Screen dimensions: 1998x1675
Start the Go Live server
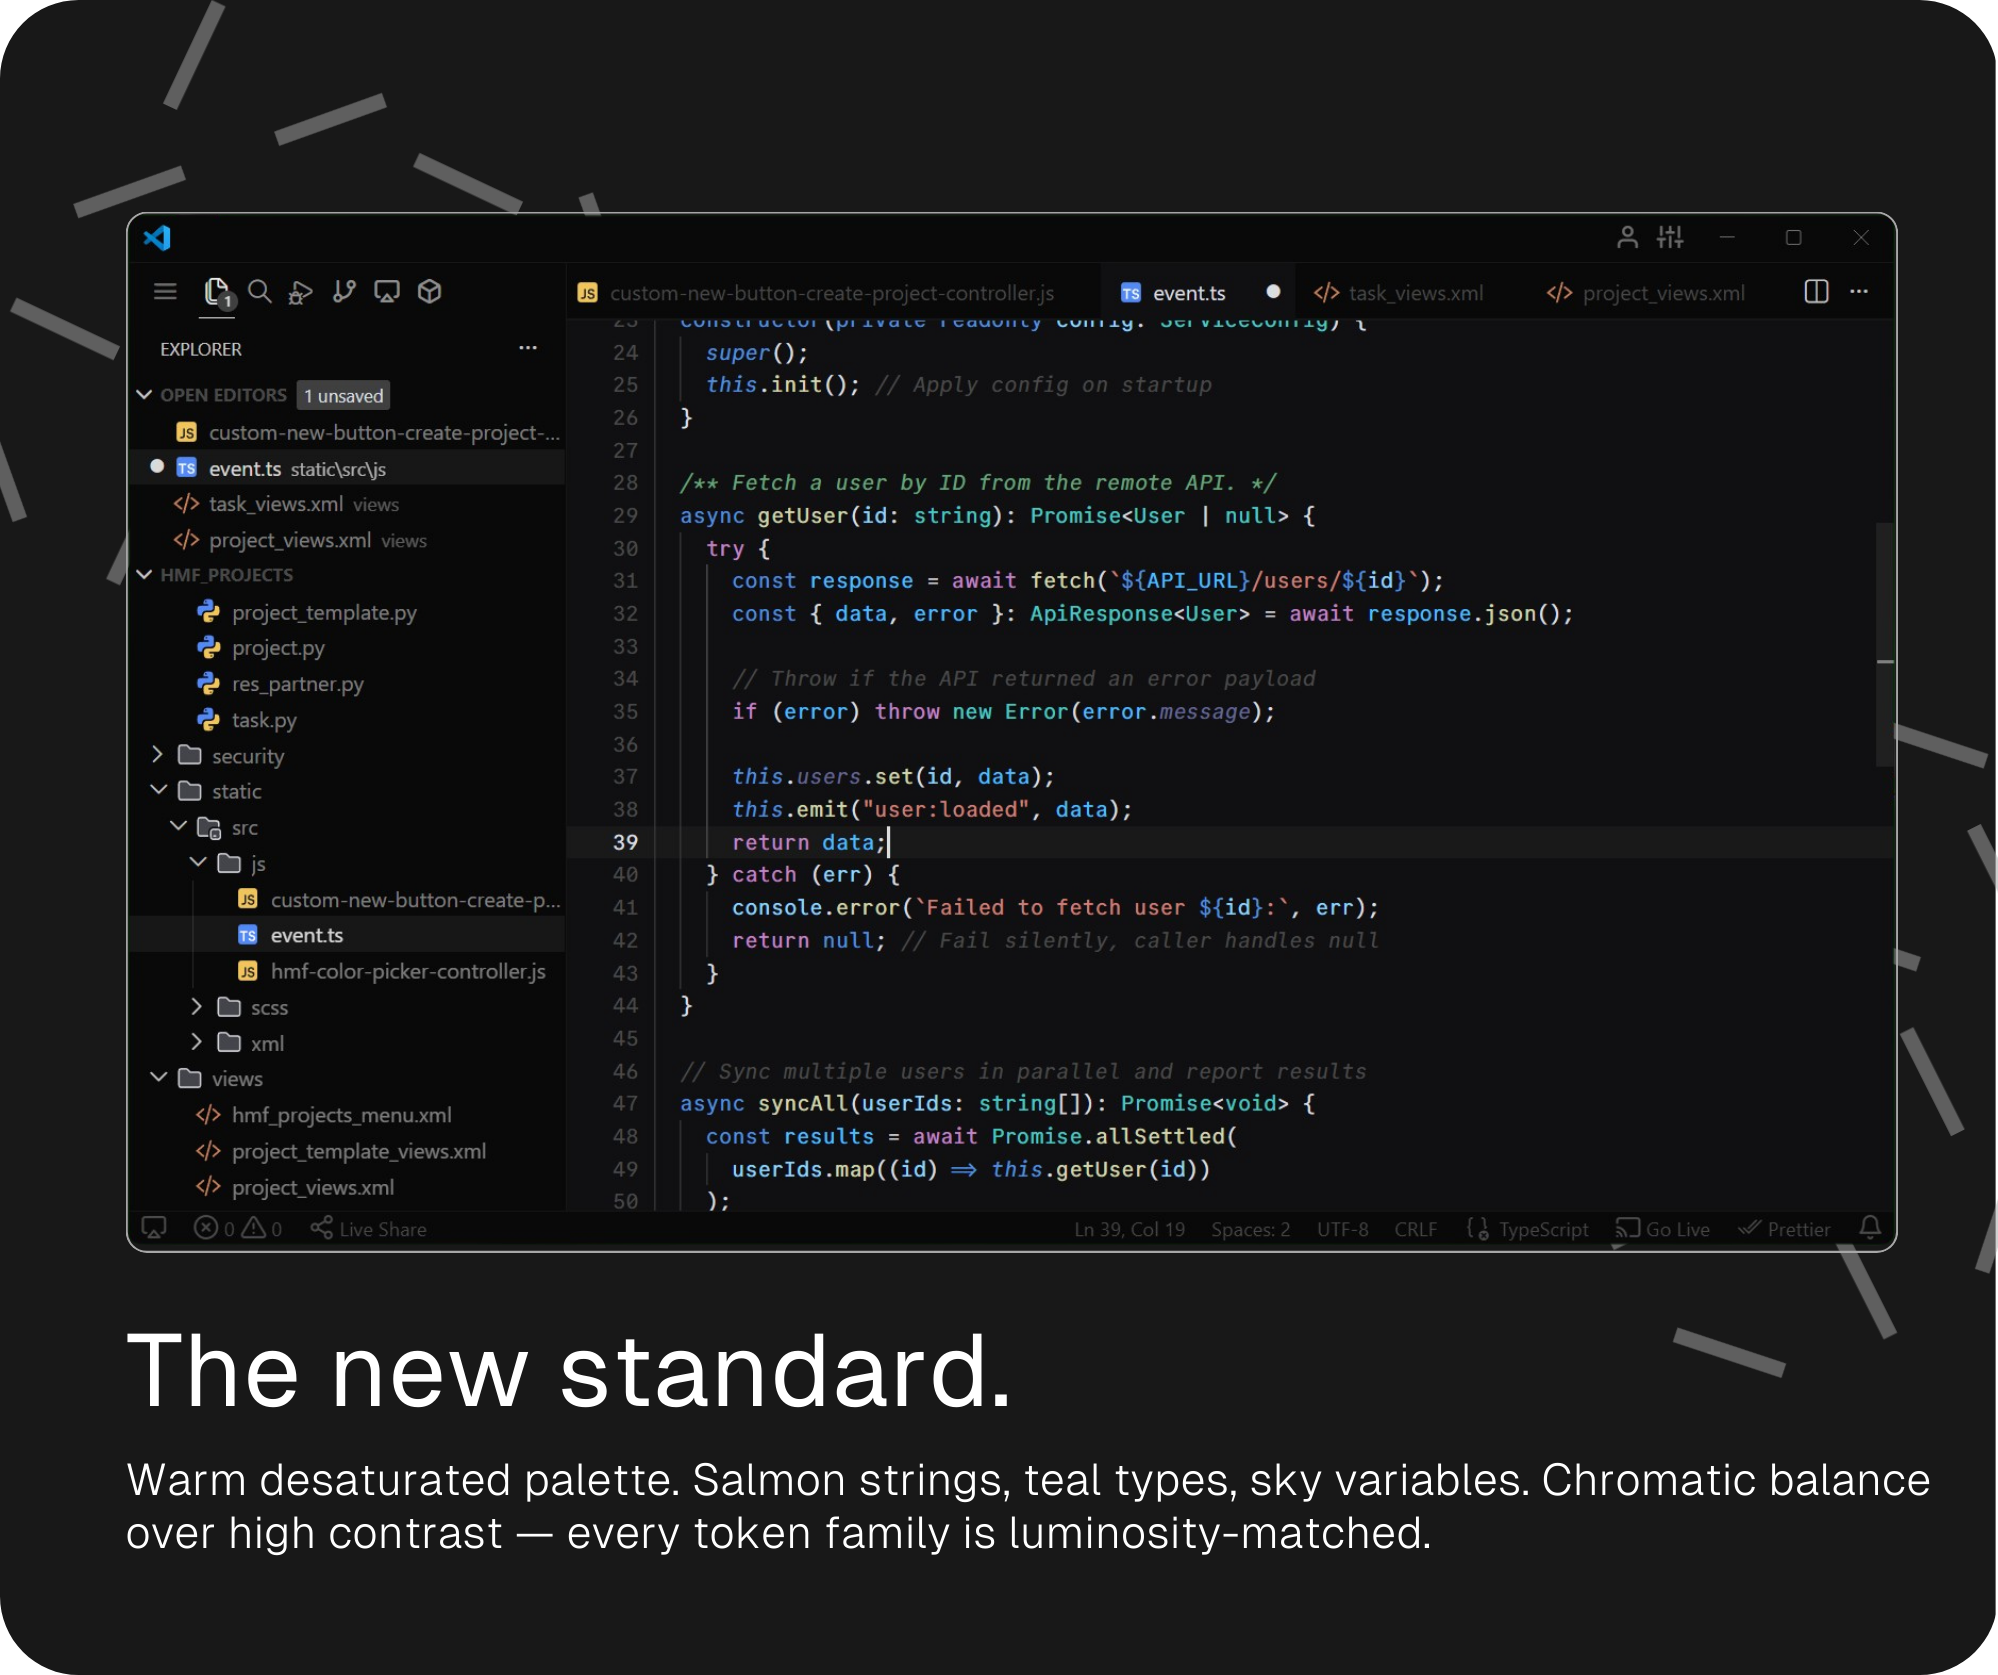tap(1664, 1229)
